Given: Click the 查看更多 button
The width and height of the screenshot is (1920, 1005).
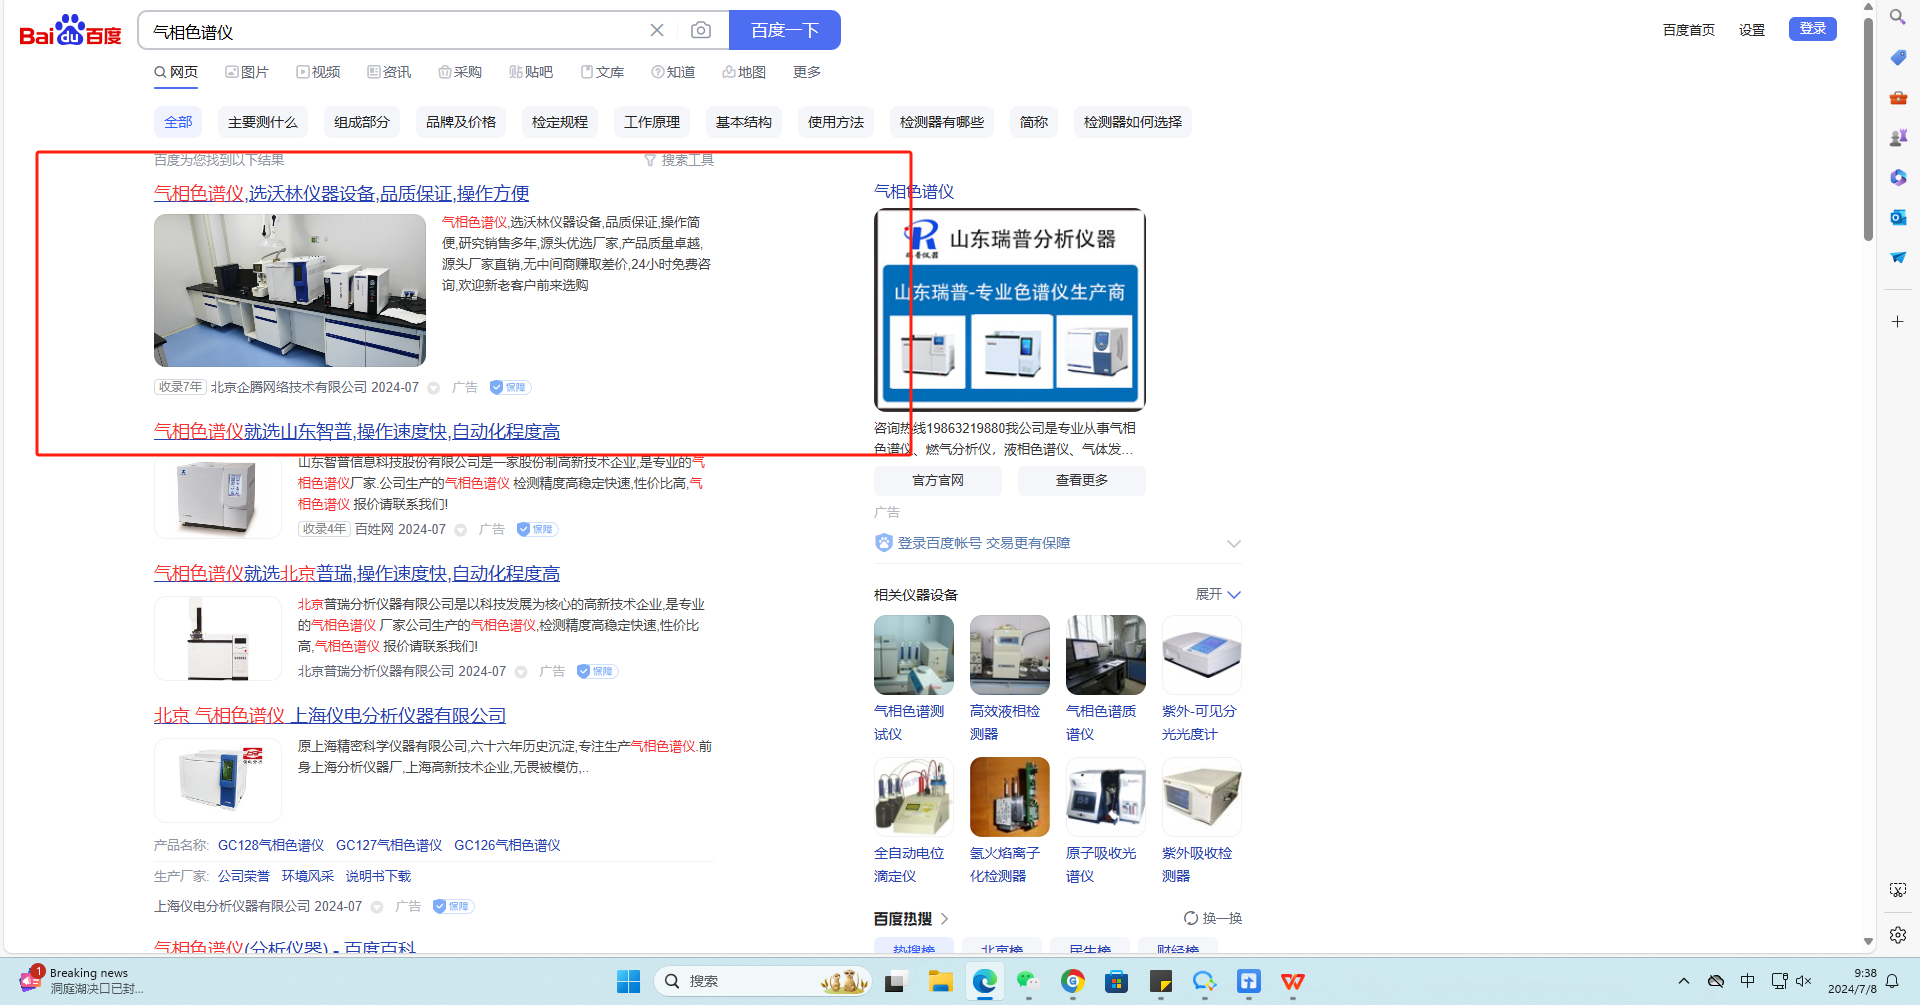Looking at the screenshot, I should 1082,481.
